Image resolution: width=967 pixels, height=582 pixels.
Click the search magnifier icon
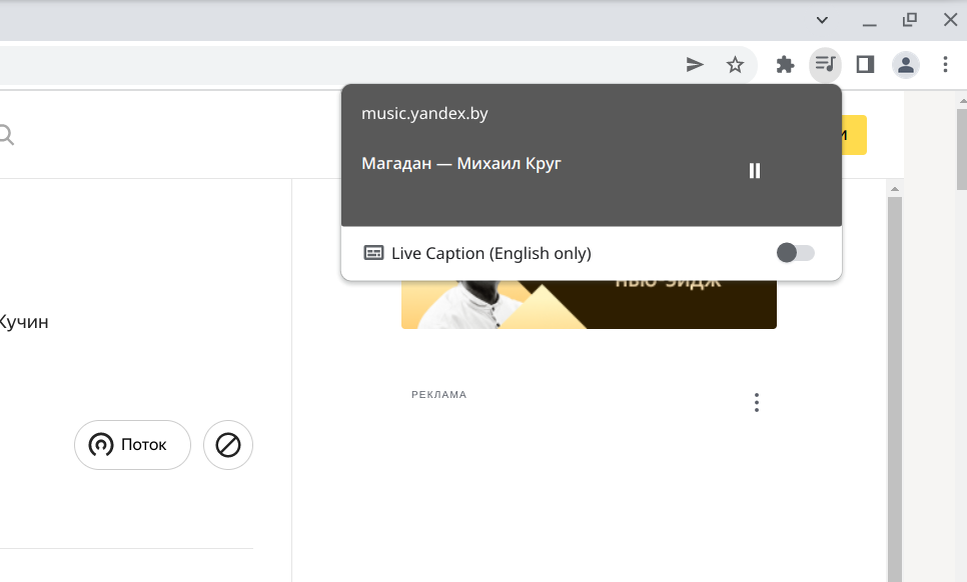[6, 134]
